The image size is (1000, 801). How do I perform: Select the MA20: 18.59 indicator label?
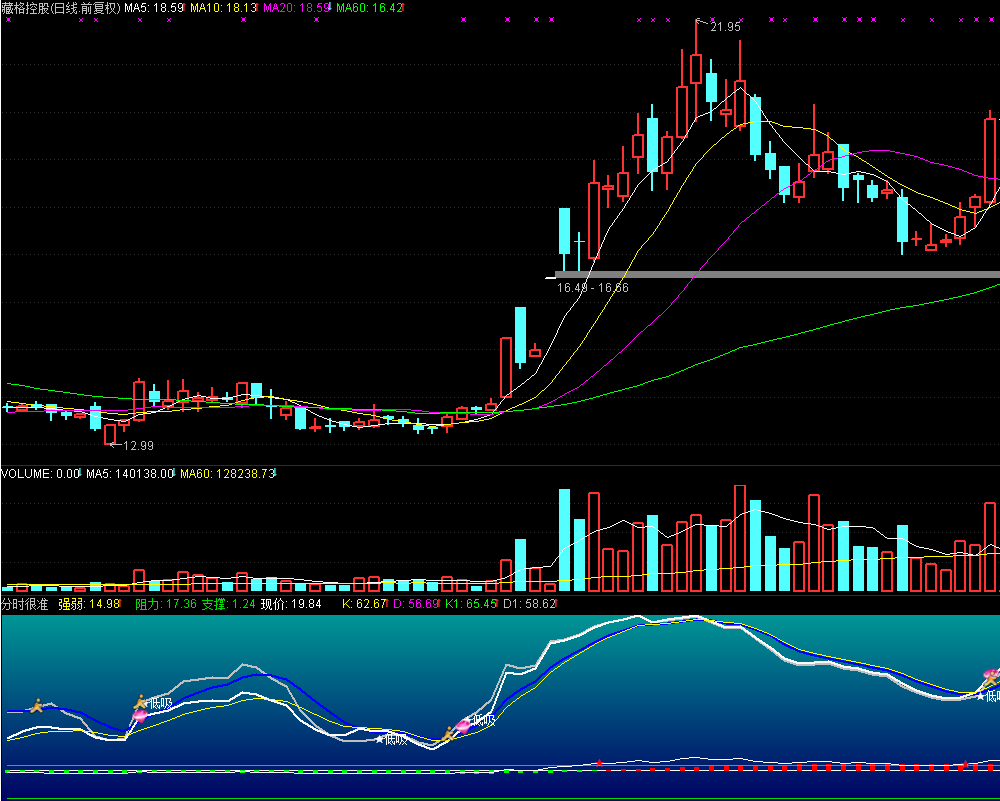point(297,8)
